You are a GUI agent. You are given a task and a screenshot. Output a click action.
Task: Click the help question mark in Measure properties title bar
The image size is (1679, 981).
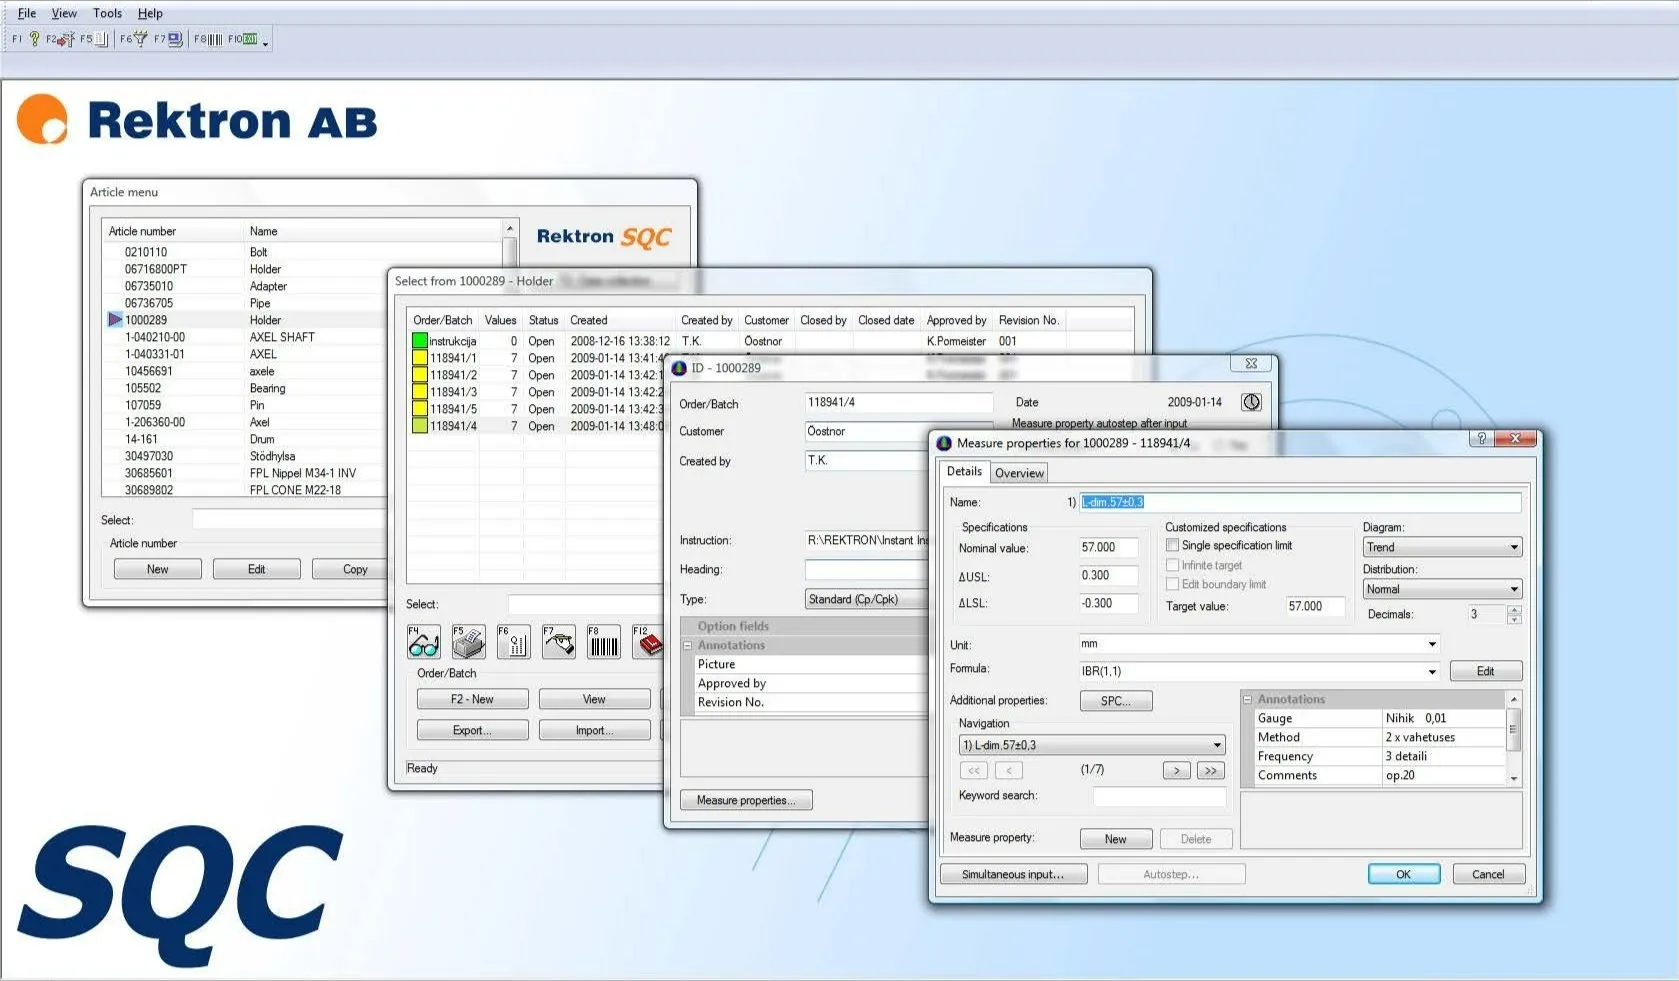click(x=1481, y=439)
